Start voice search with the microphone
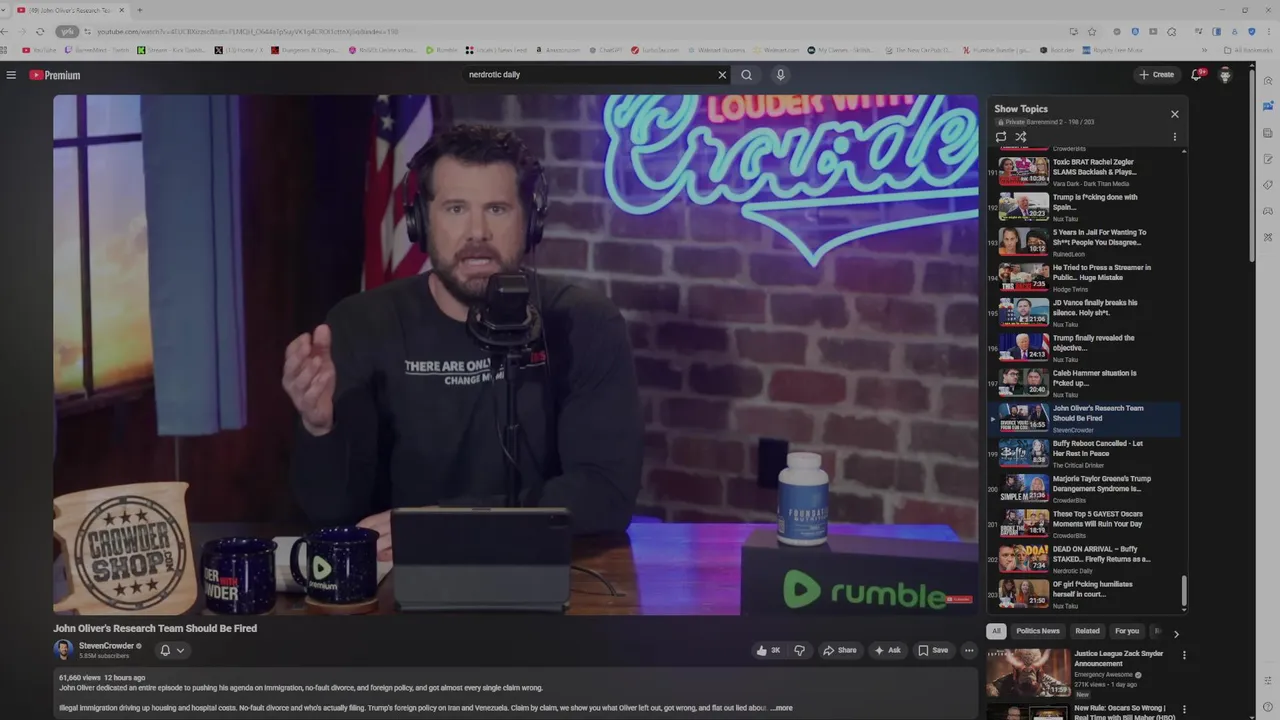 pyautogui.click(x=781, y=75)
